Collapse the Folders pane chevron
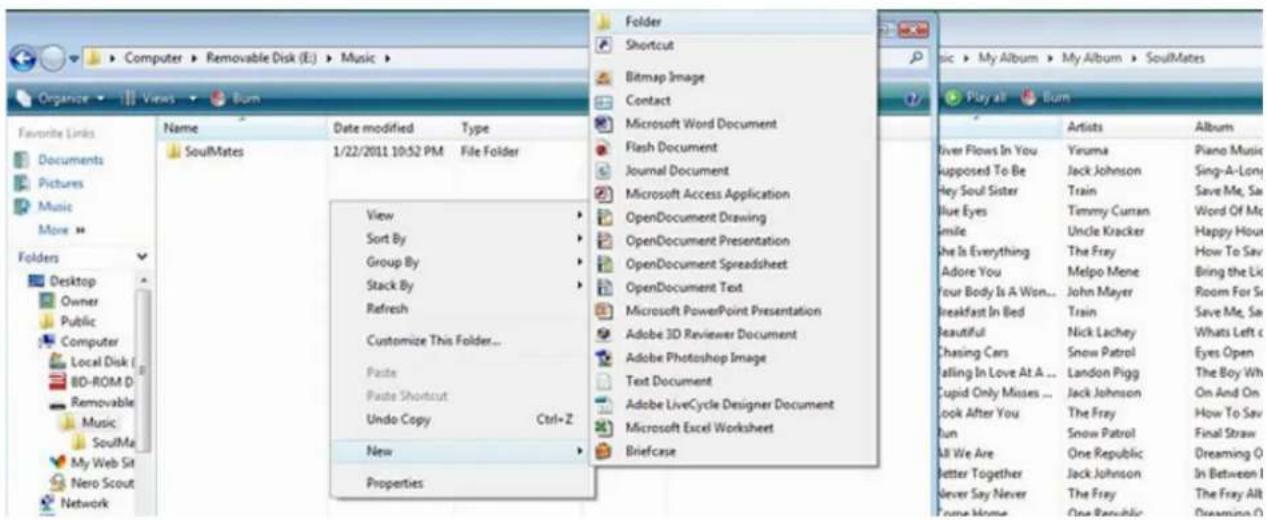The height and width of the screenshot is (520, 1267). (x=141, y=256)
